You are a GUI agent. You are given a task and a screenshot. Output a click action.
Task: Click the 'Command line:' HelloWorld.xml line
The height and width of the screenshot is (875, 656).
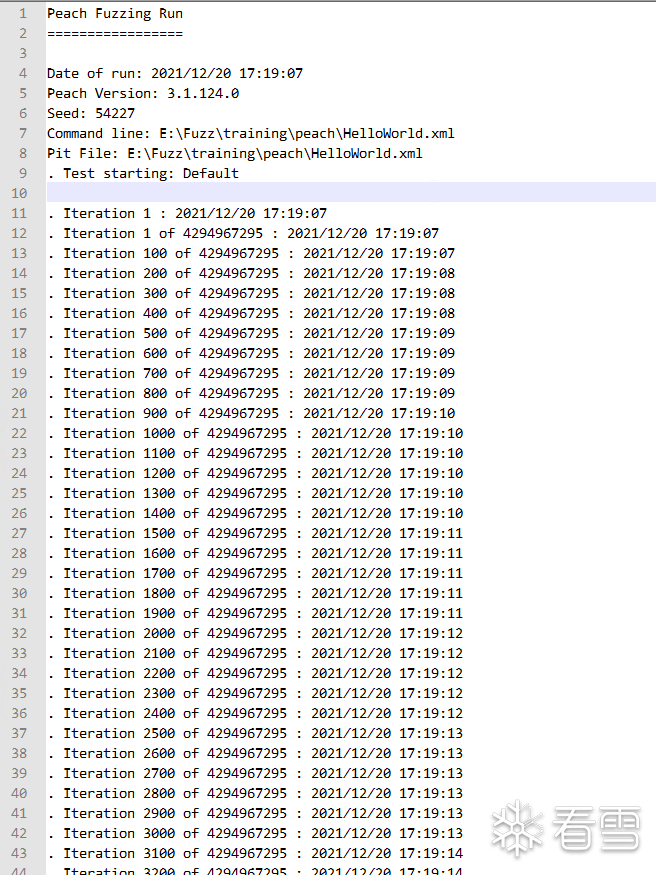pos(250,133)
